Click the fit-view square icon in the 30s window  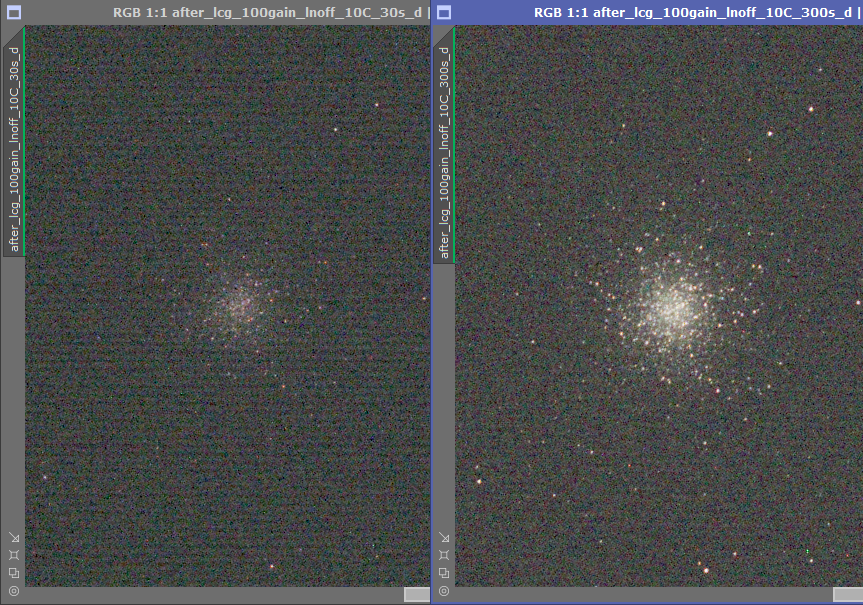[x=13, y=555]
